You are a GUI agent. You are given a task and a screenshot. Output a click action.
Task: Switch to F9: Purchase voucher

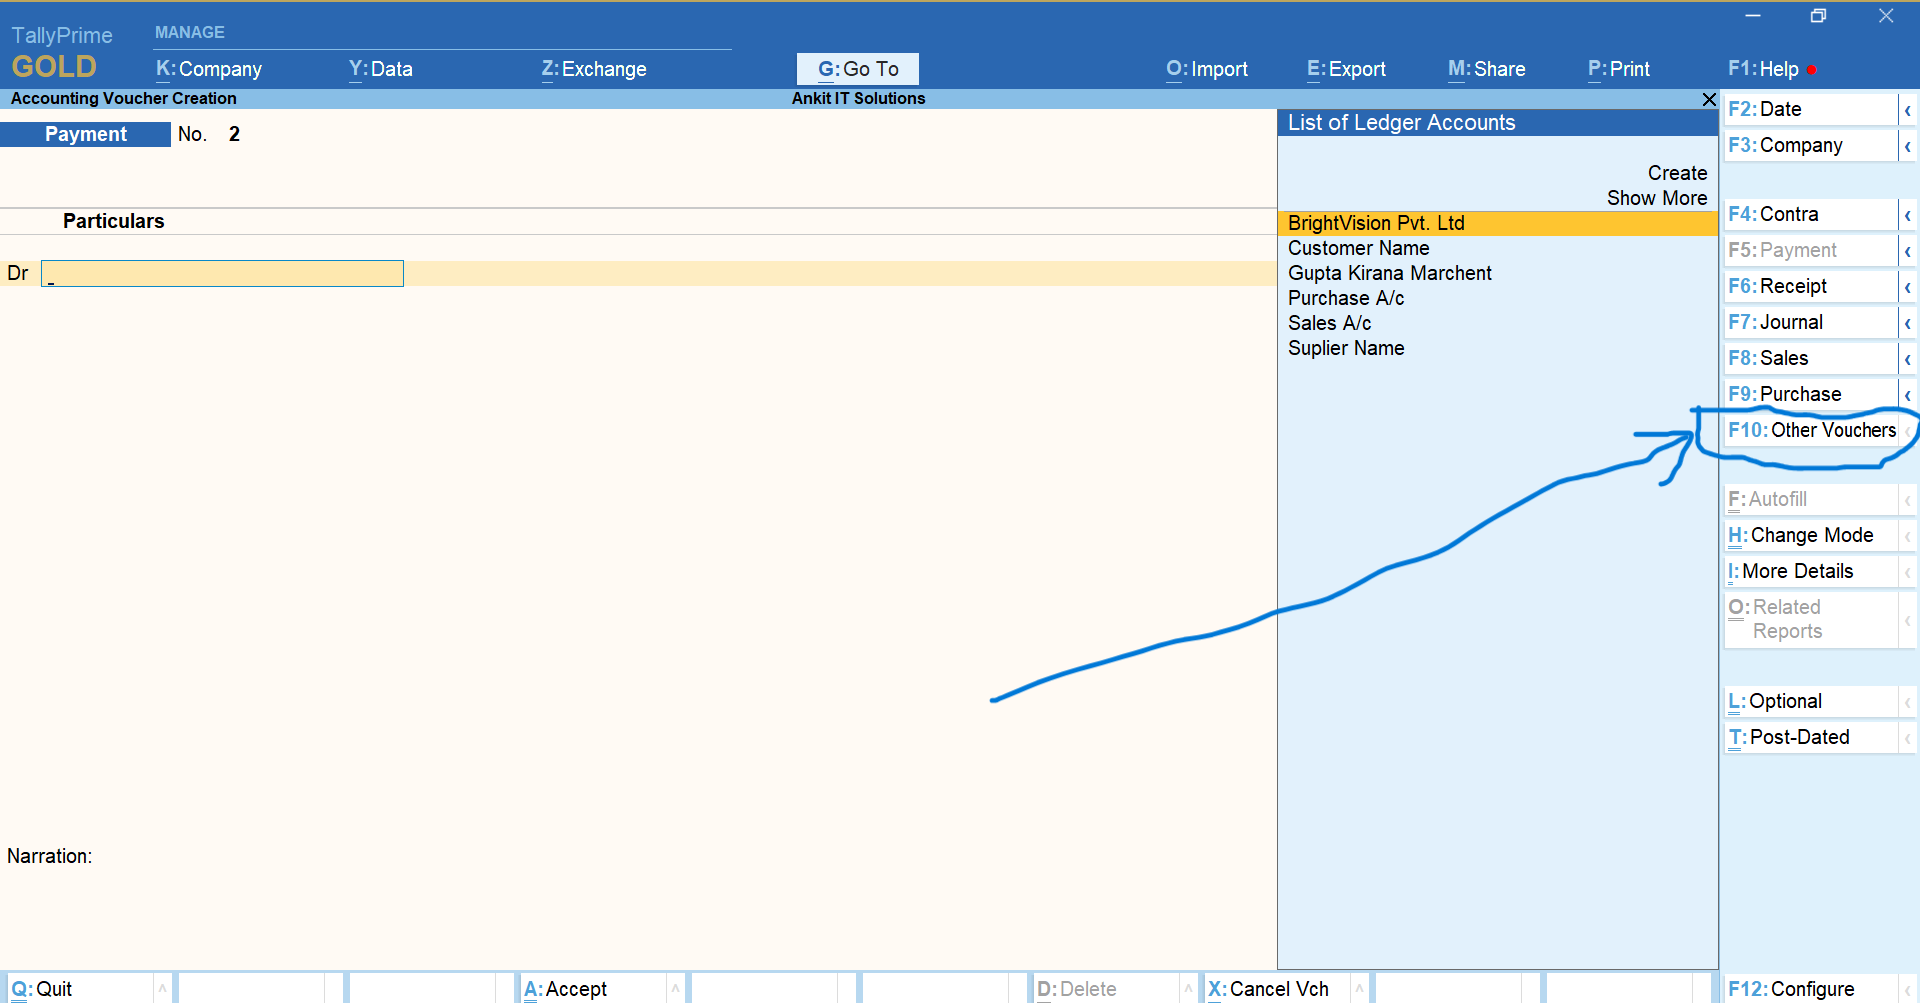click(x=1810, y=394)
